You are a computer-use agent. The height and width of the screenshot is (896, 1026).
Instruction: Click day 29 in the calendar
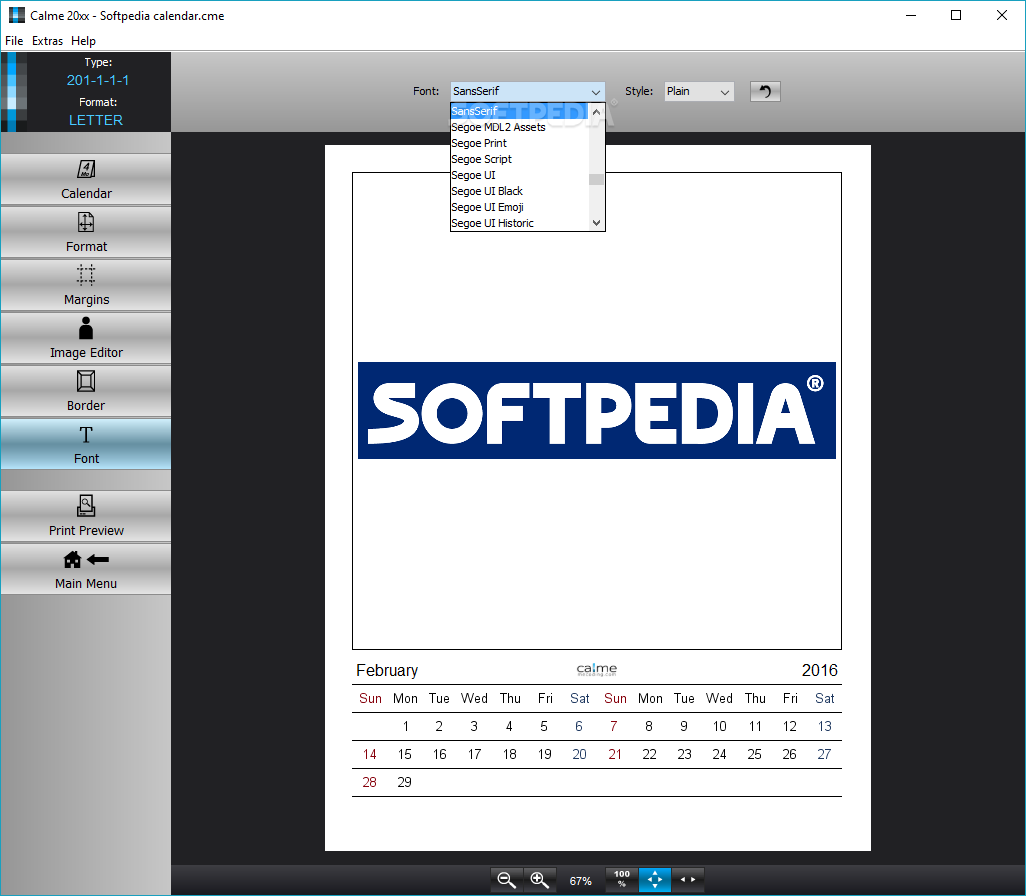click(404, 782)
